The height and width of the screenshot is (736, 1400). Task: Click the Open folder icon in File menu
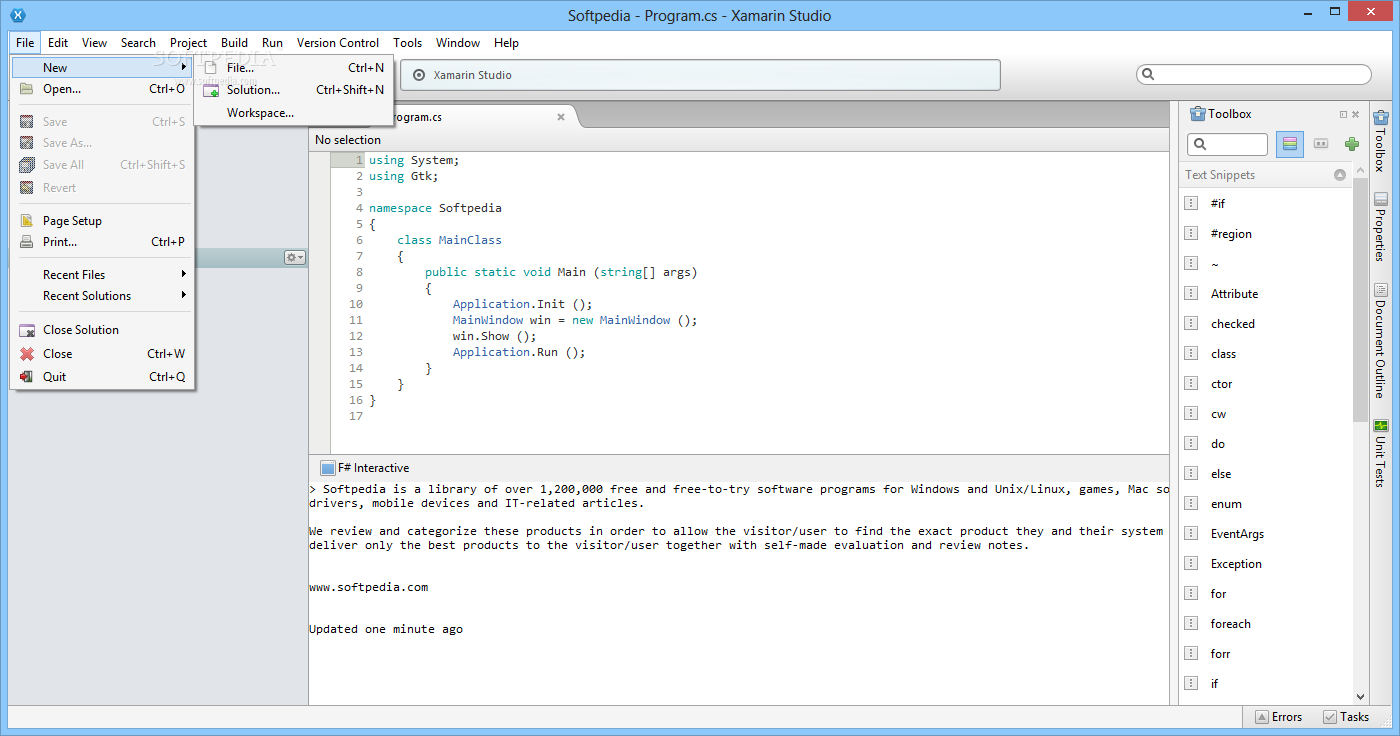point(27,89)
